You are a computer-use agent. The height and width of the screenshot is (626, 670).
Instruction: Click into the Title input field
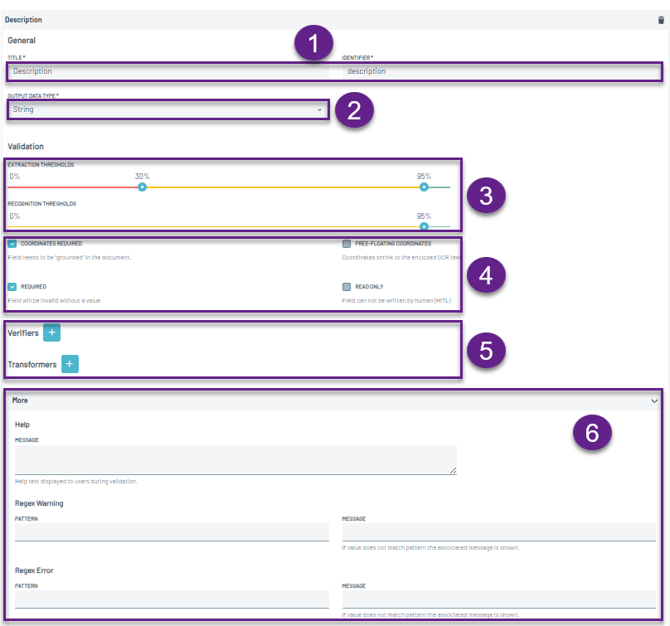coord(168,71)
